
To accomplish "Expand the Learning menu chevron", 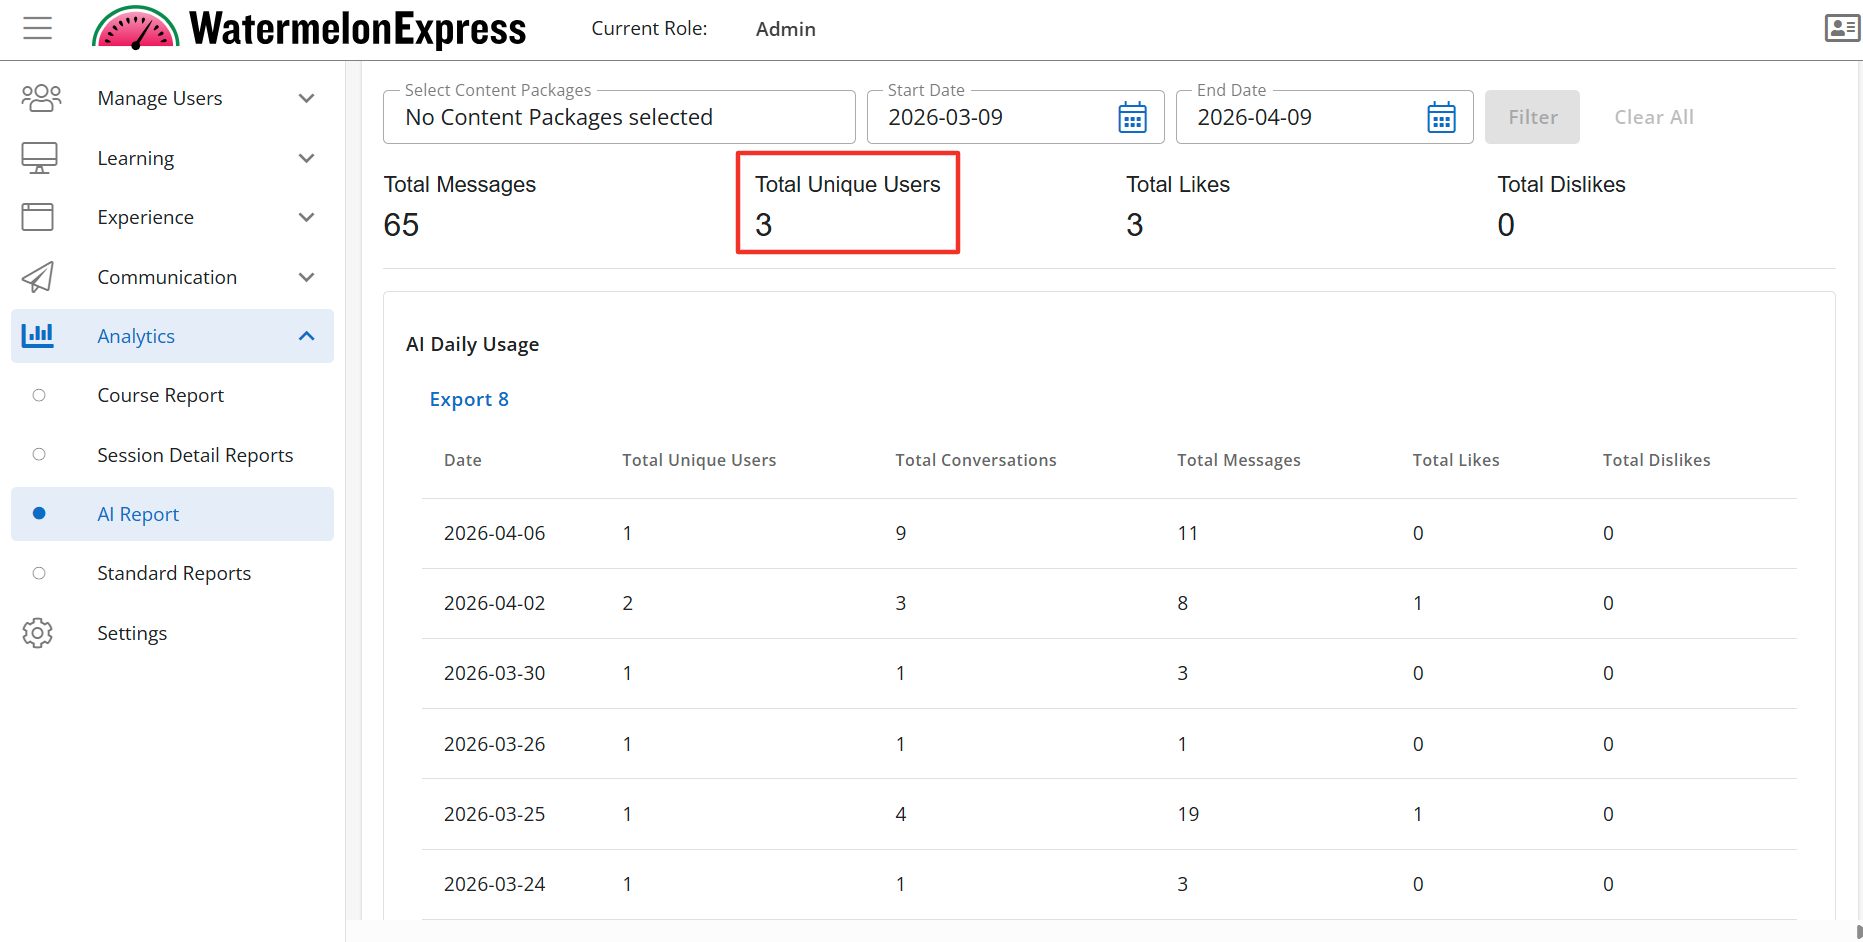I will tap(306, 158).
